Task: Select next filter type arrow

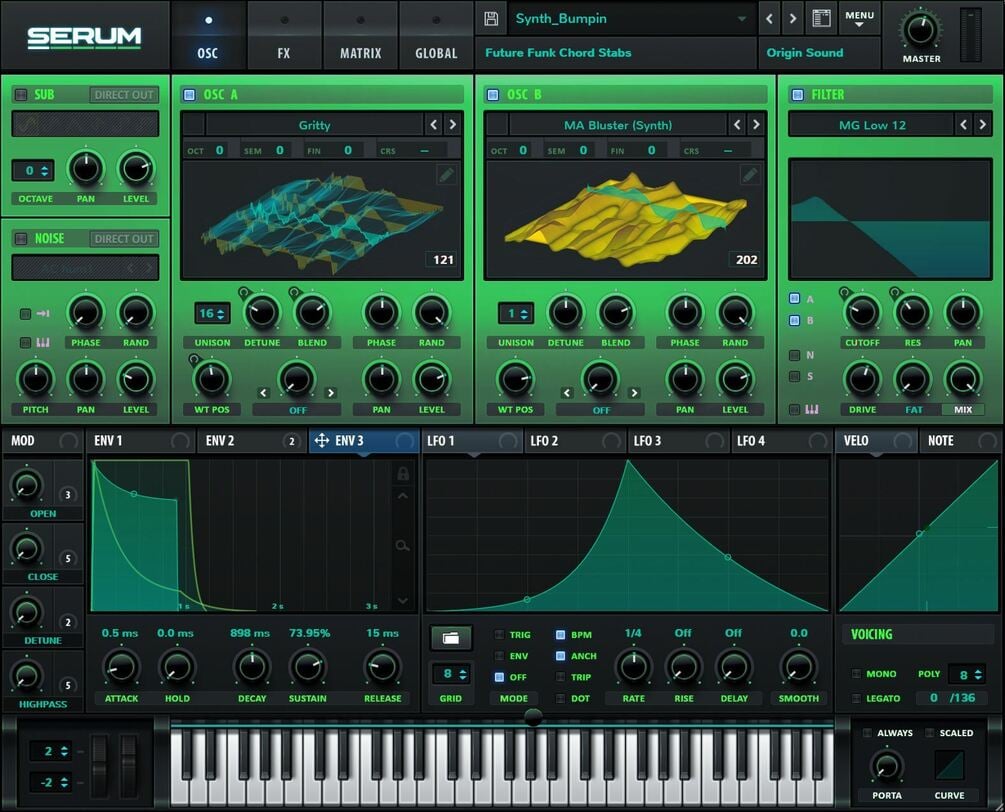Action: click(x=983, y=124)
